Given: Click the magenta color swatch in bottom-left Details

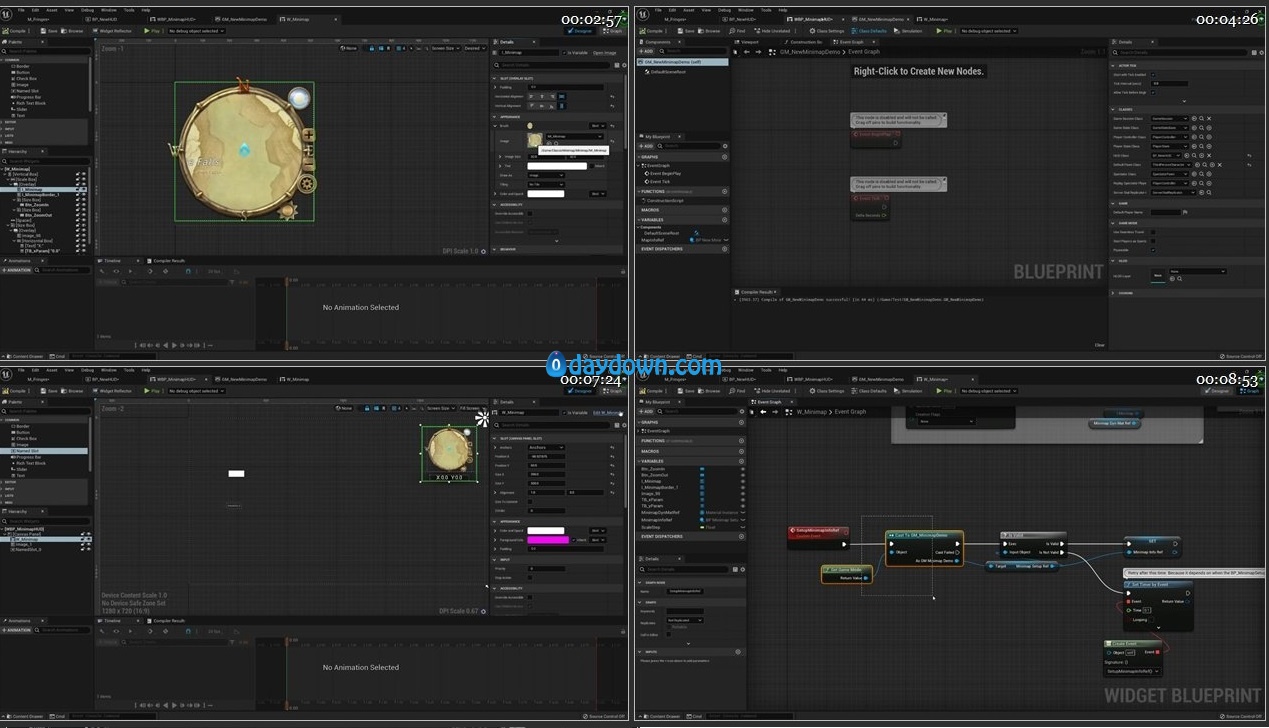Looking at the screenshot, I should click(x=548, y=540).
